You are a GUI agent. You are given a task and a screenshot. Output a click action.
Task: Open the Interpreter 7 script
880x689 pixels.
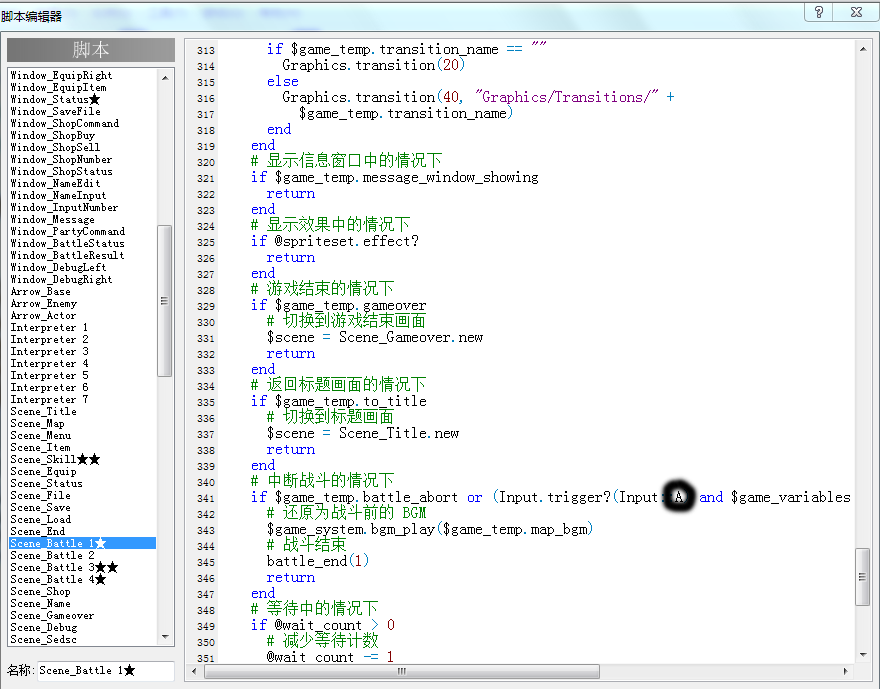coord(49,399)
